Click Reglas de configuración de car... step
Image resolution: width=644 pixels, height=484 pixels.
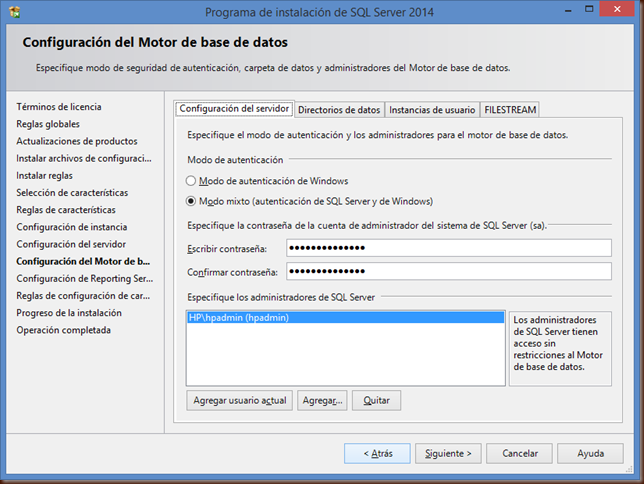pyautogui.click(x=83, y=296)
